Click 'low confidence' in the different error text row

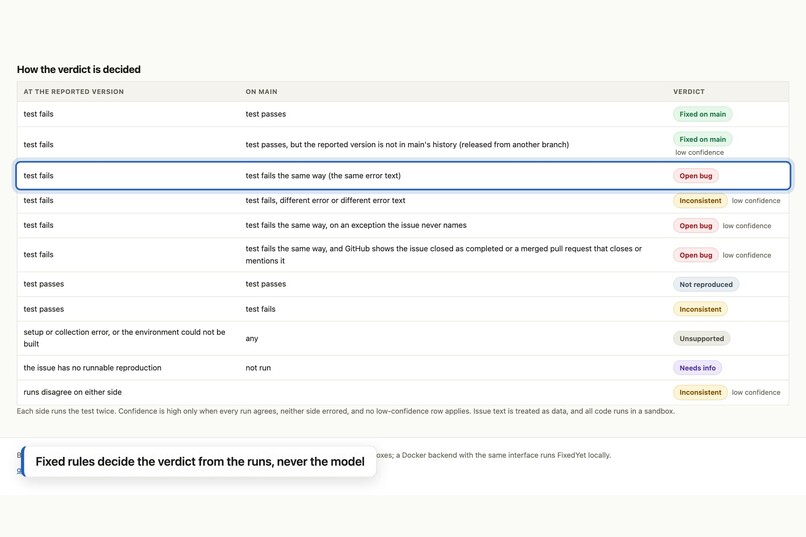click(x=756, y=200)
